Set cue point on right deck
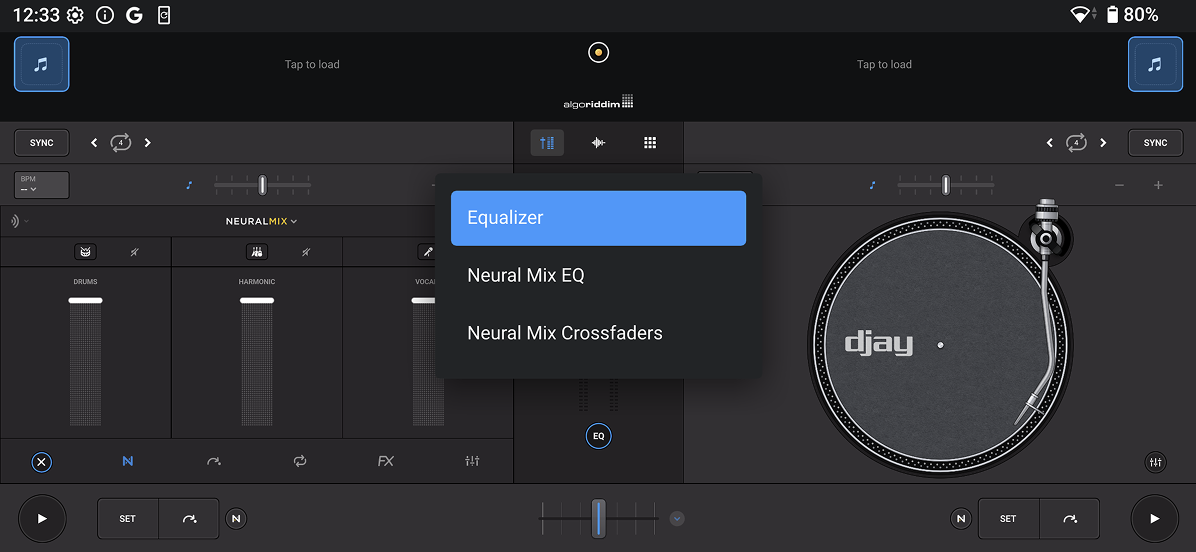The width and height of the screenshot is (1196, 552). (x=1008, y=518)
